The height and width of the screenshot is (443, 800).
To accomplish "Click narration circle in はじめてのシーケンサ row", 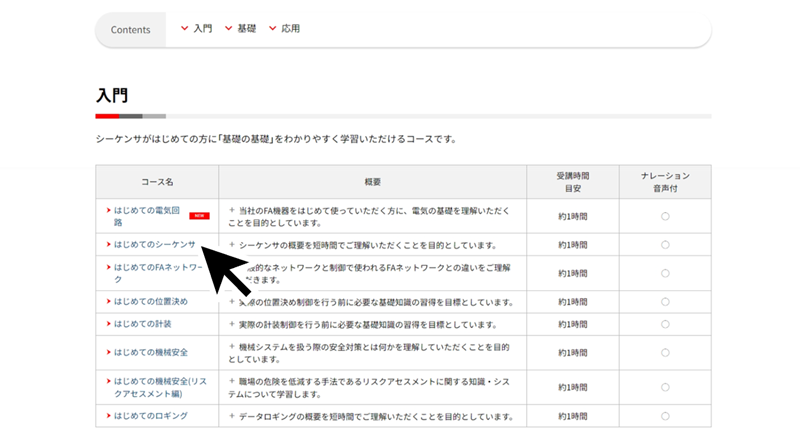I will pos(665,245).
